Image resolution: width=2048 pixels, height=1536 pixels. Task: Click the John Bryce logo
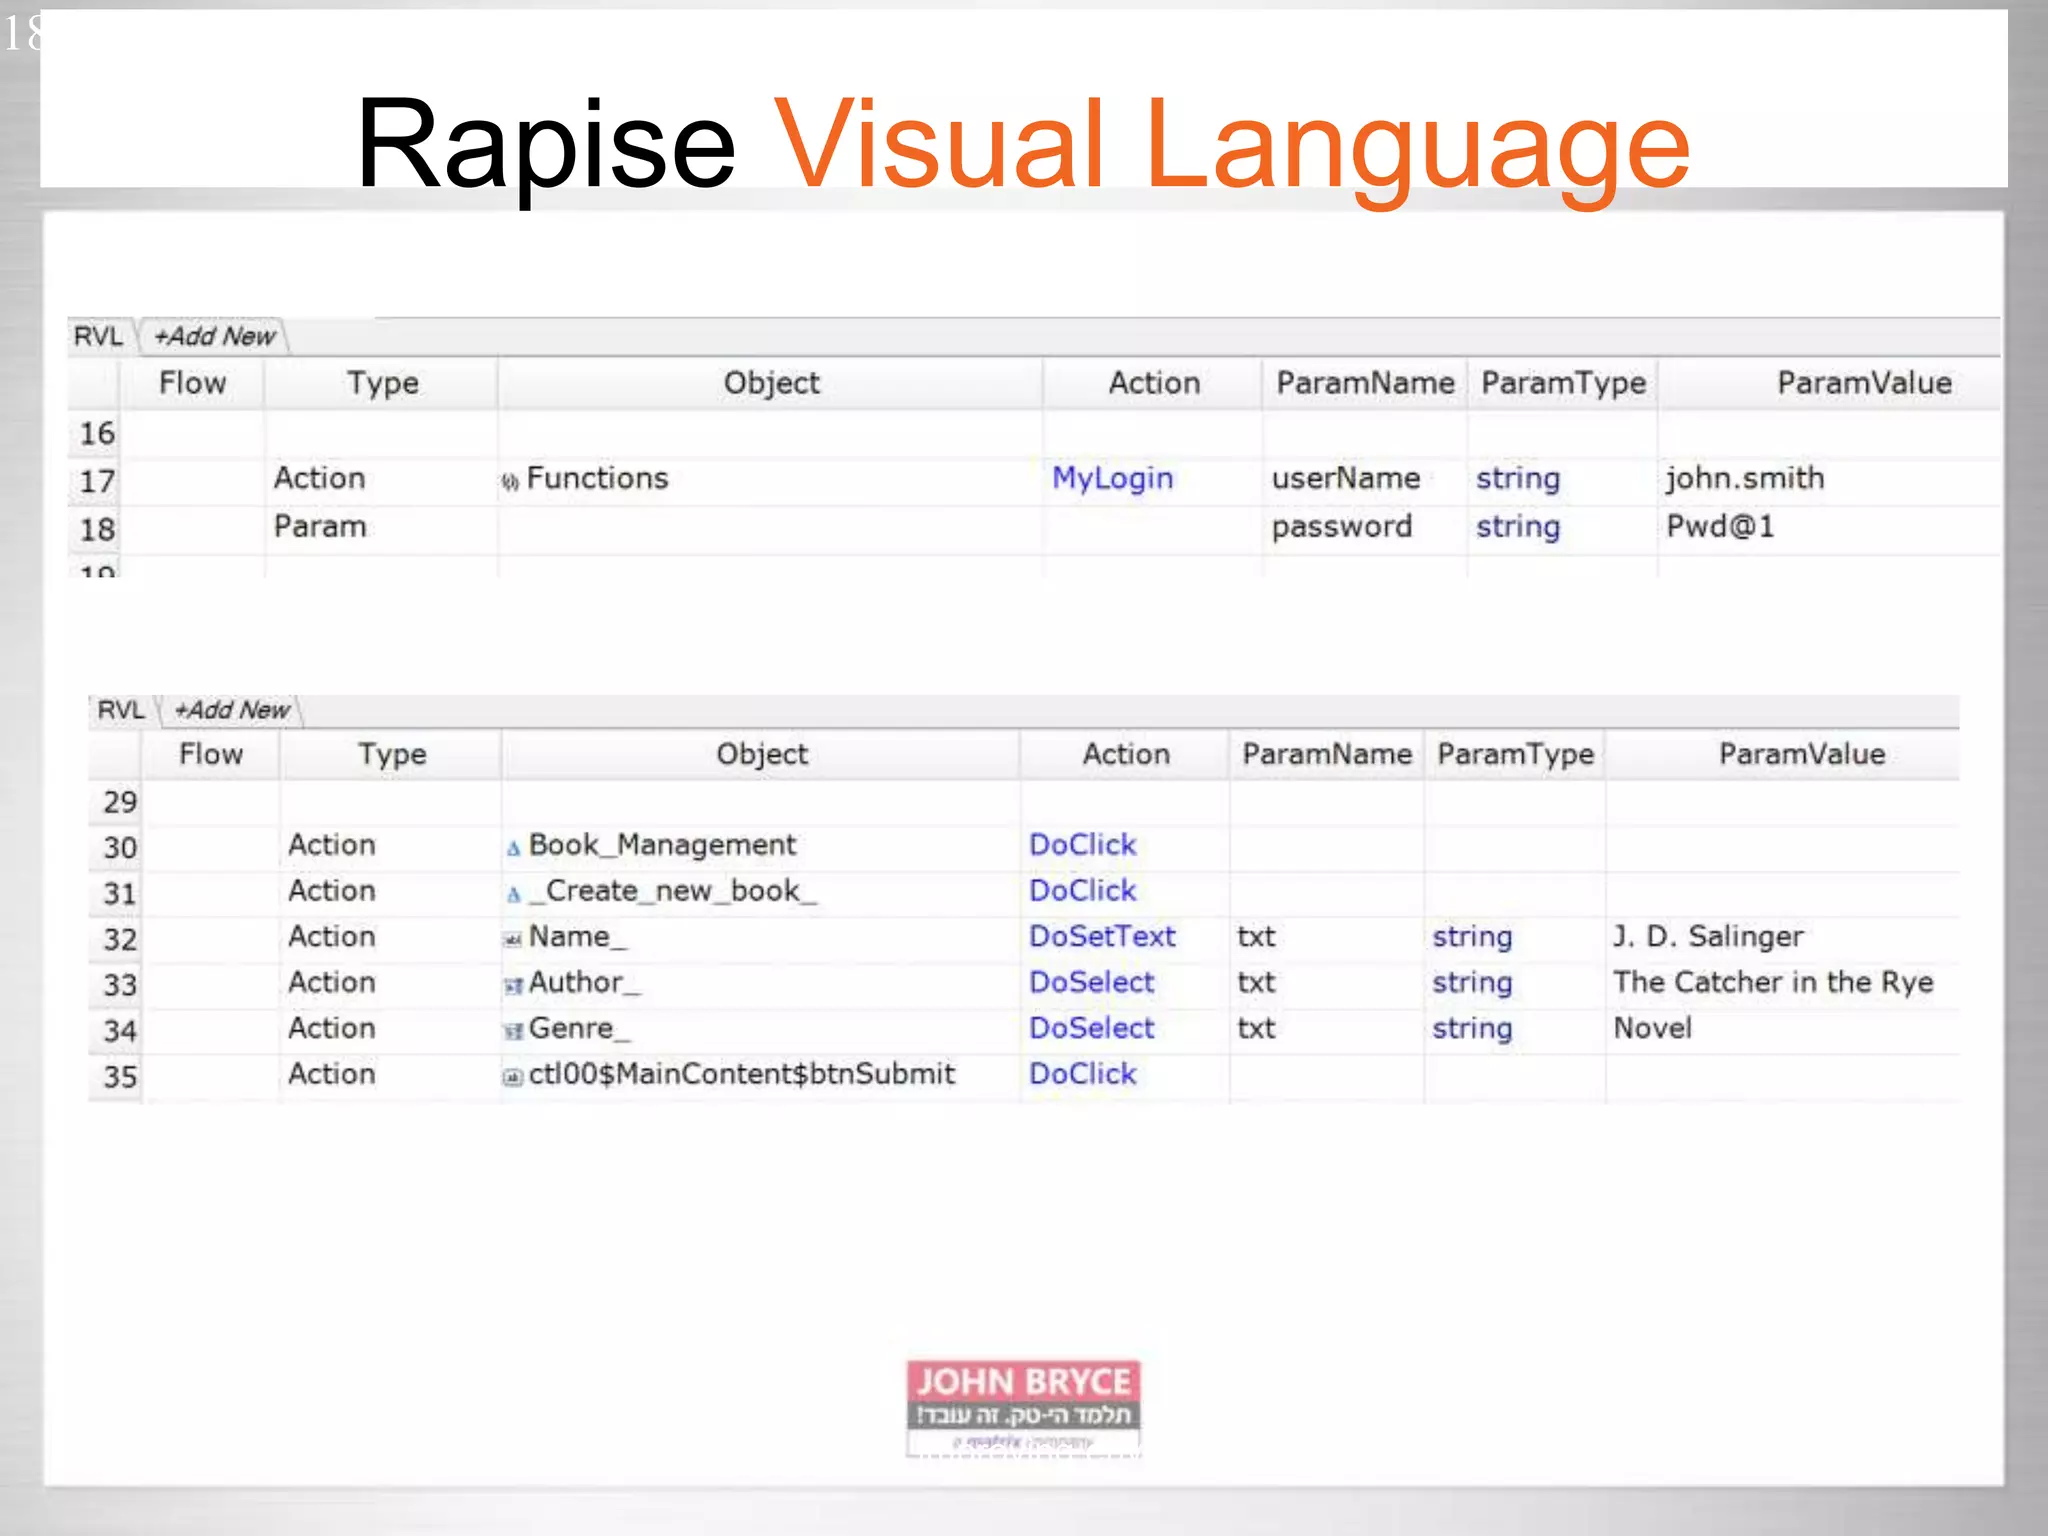tap(1023, 1408)
